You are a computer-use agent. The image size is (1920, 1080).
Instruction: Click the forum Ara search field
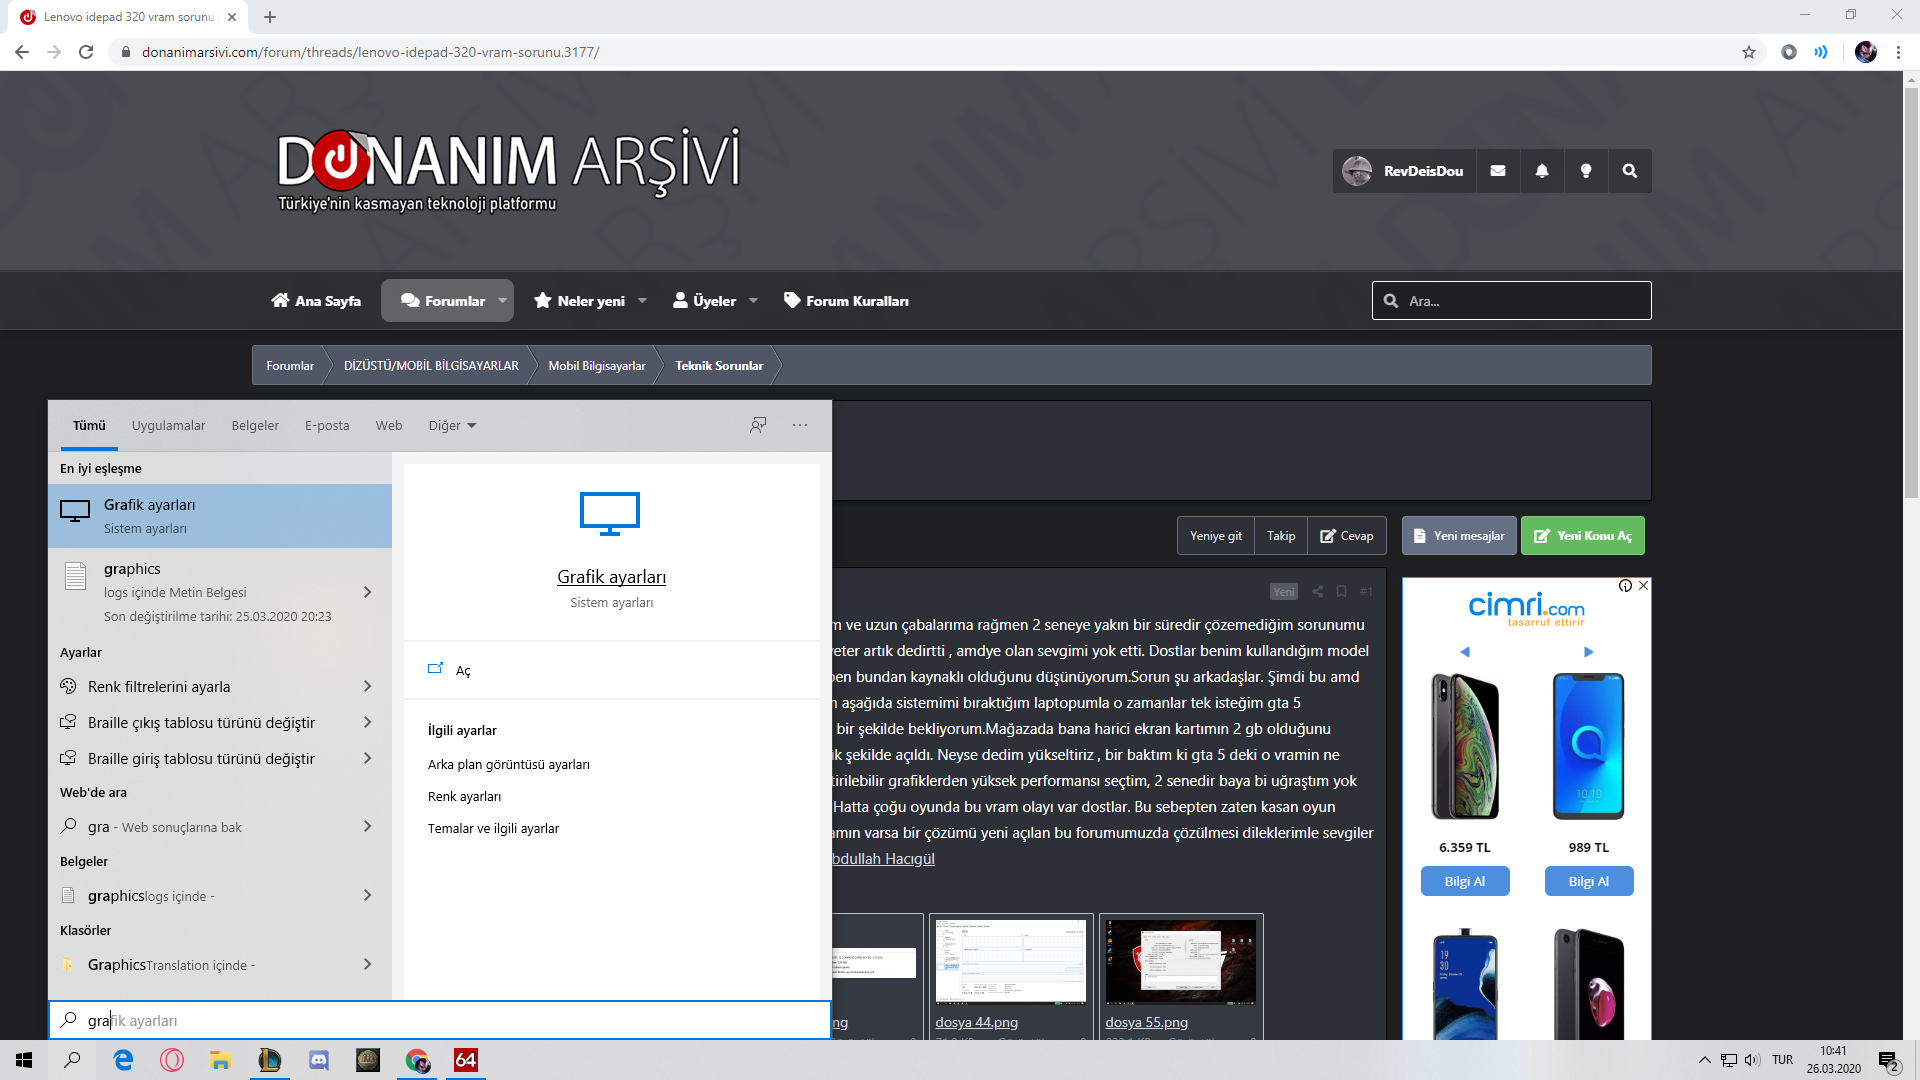tap(1511, 301)
